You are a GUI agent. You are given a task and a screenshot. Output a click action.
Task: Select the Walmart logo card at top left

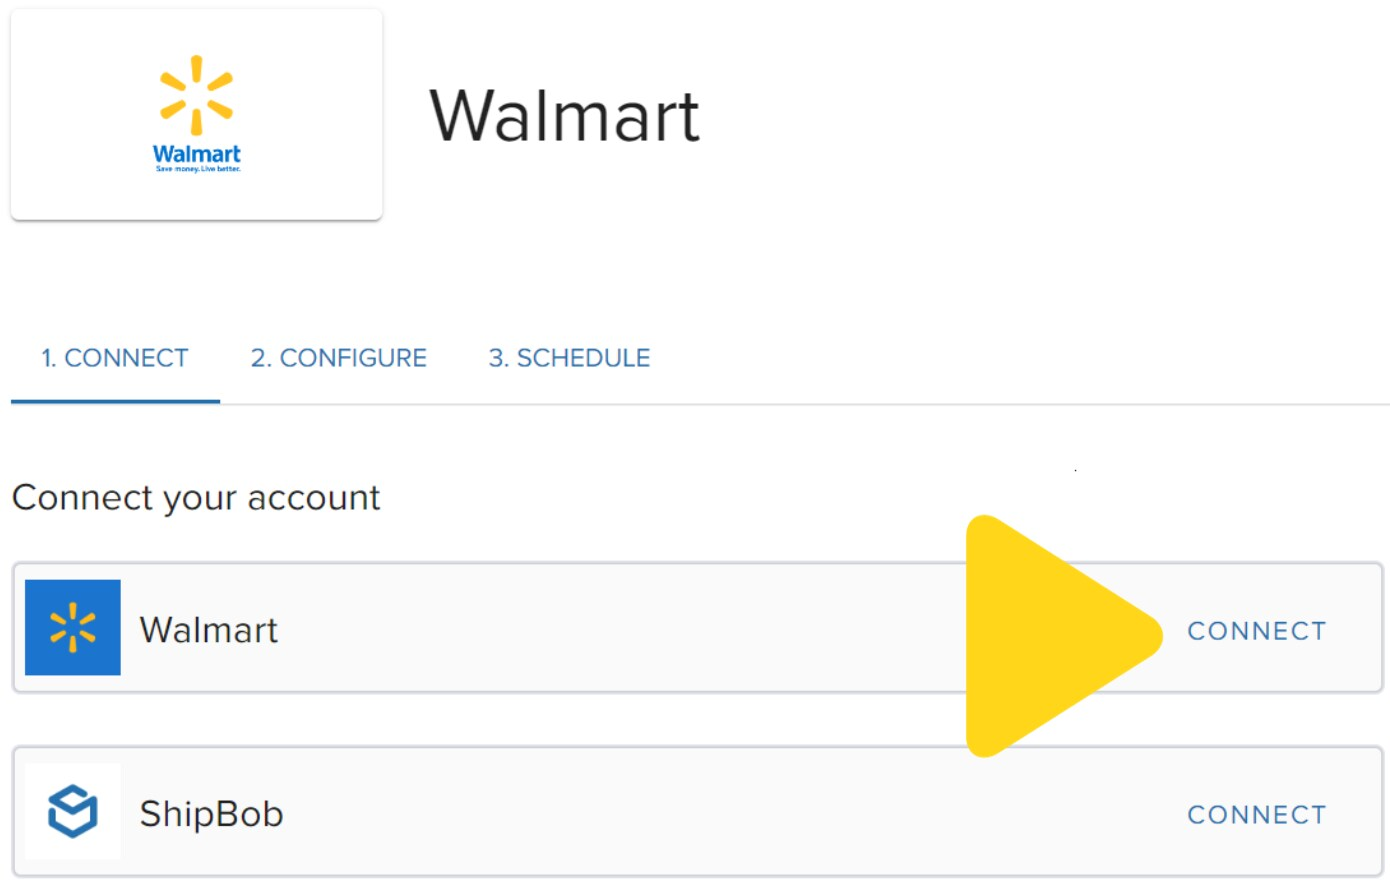pos(196,113)
